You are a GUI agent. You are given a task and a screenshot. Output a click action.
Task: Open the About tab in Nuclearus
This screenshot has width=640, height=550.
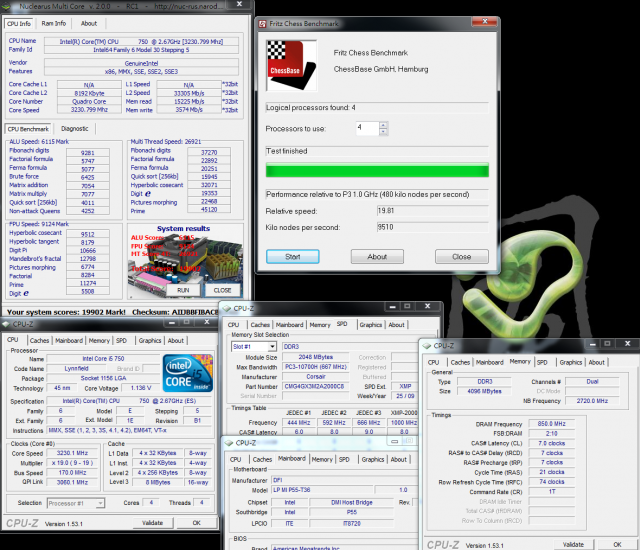pos(89,23)
